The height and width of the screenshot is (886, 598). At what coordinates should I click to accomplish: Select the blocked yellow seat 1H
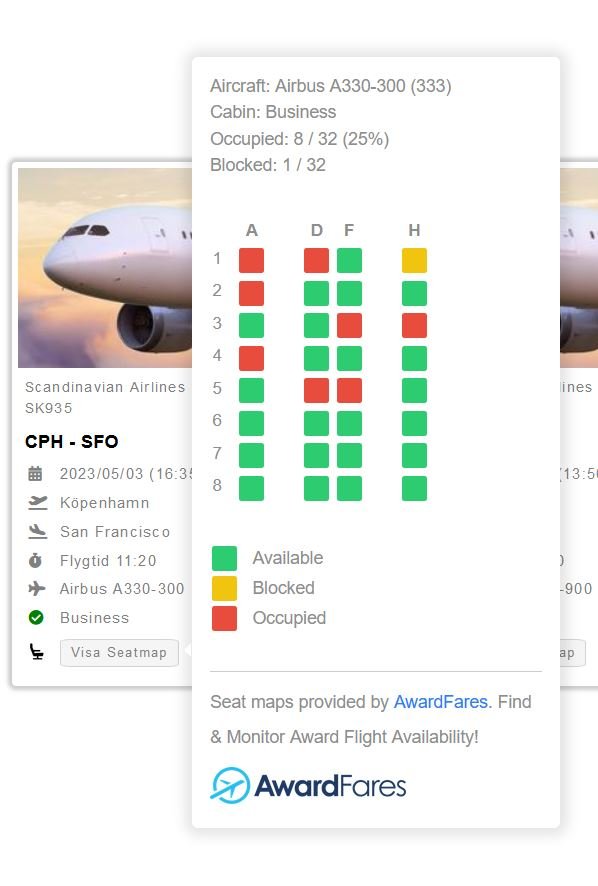[413, 259]
